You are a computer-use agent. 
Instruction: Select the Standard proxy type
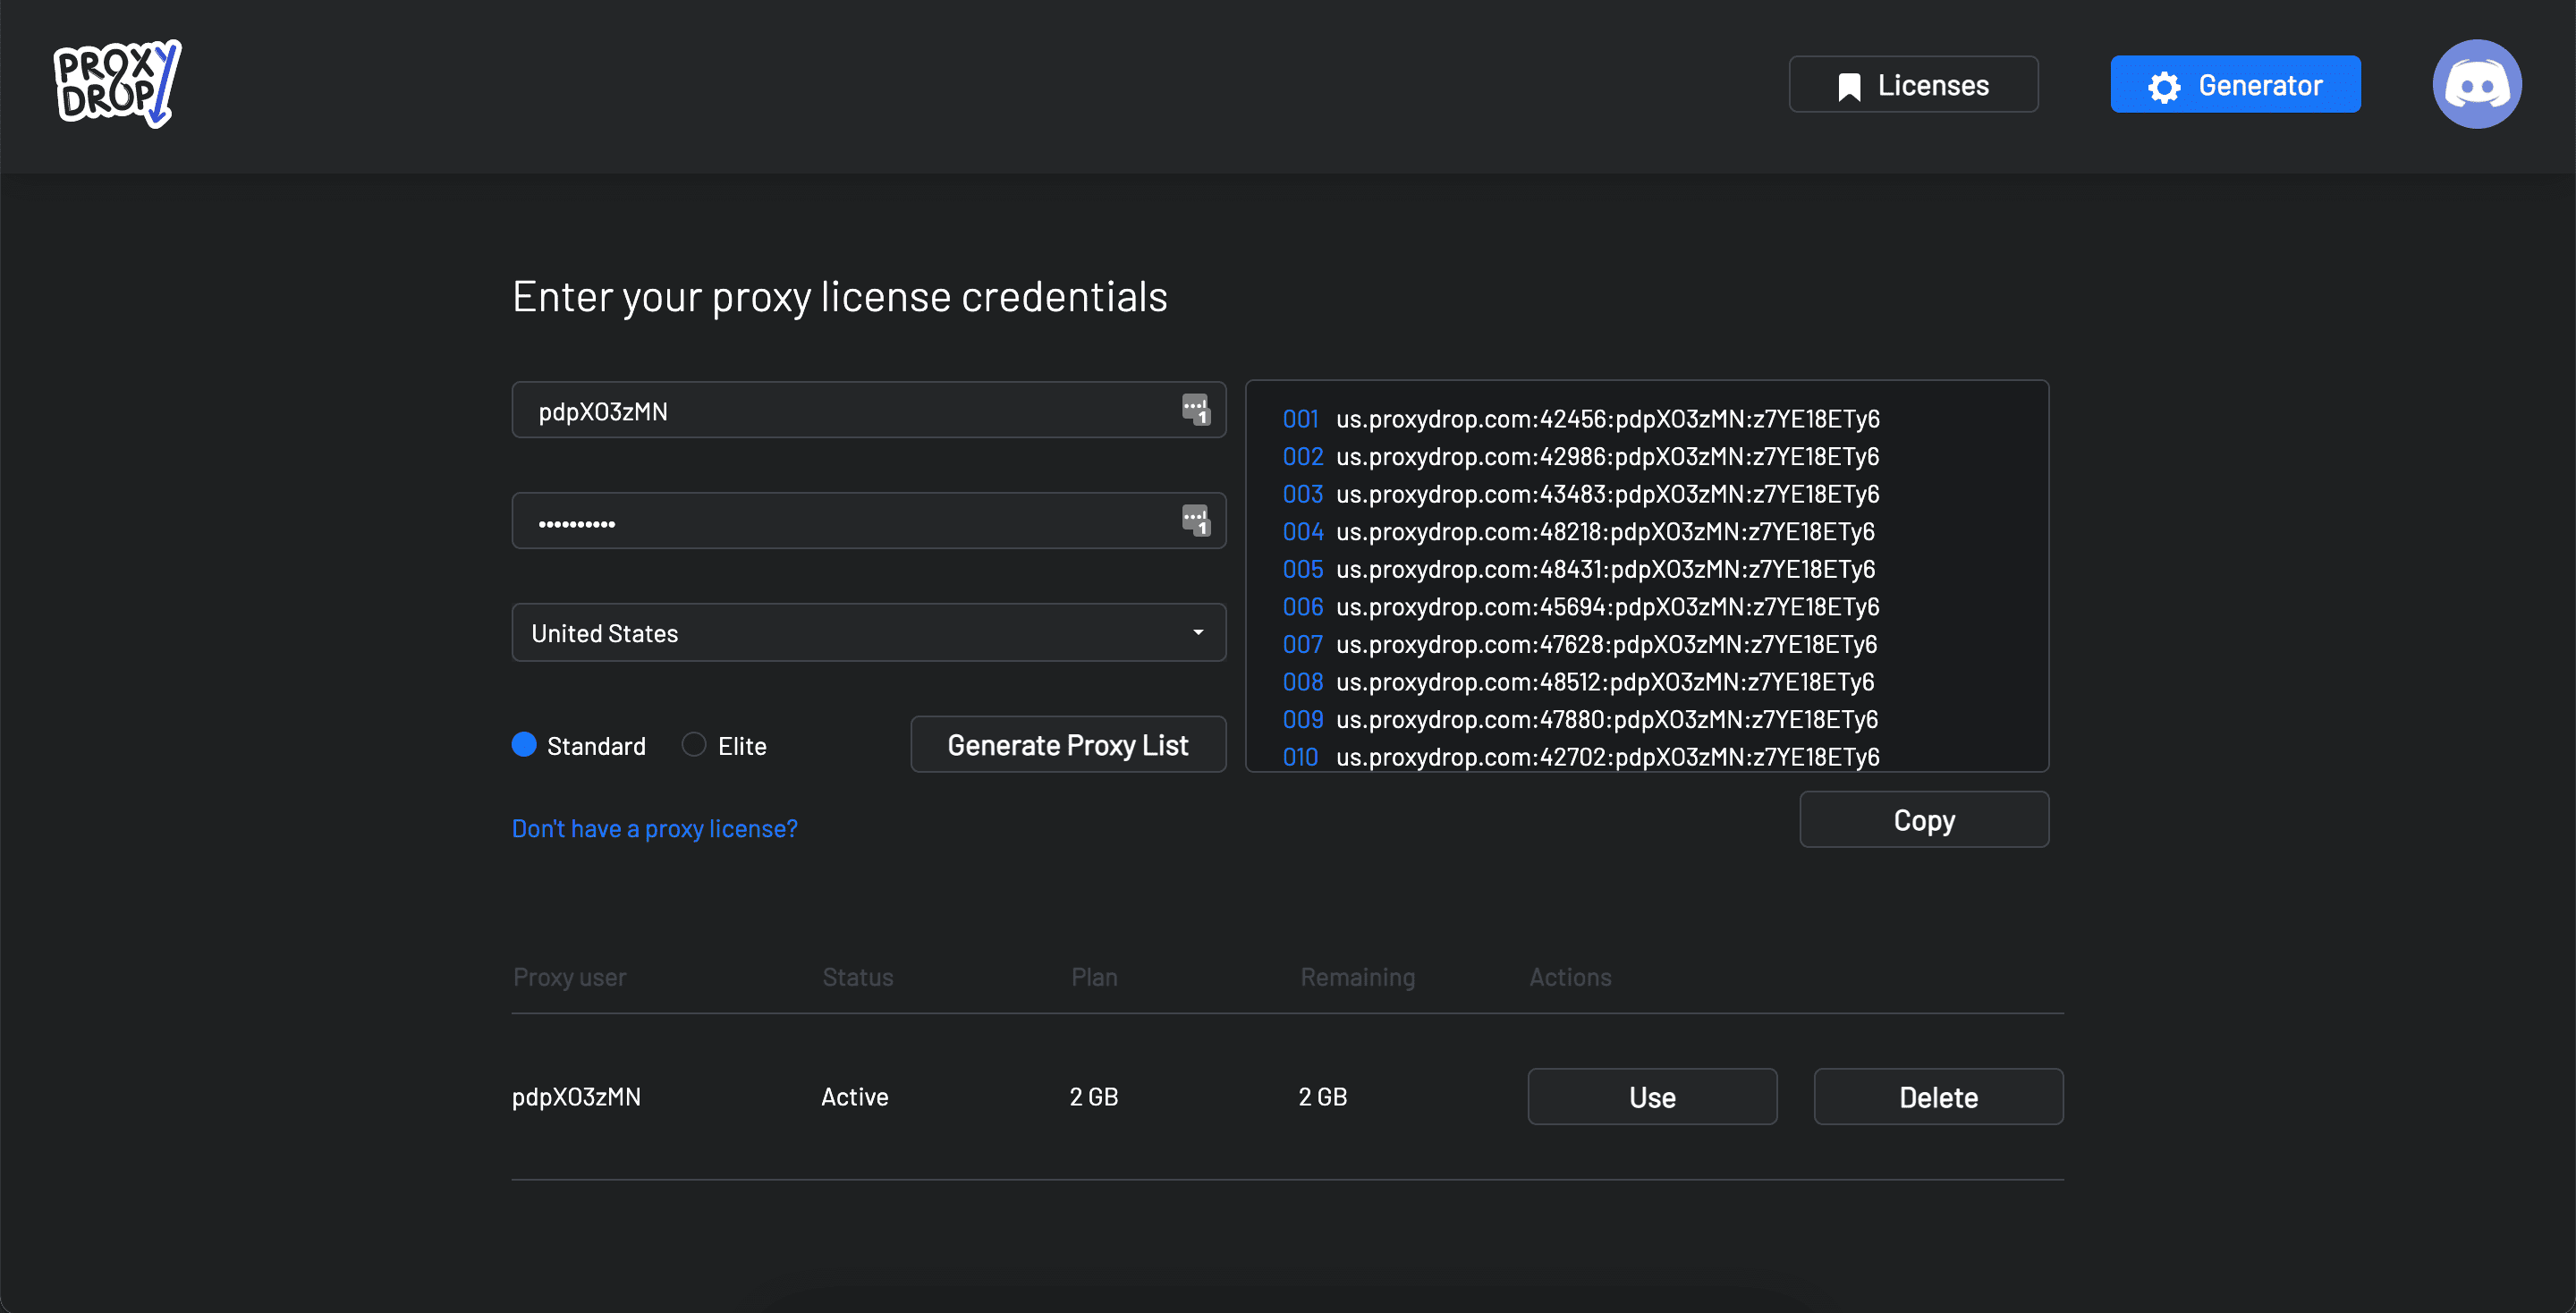pyautogui.click(x=524, y=744)
